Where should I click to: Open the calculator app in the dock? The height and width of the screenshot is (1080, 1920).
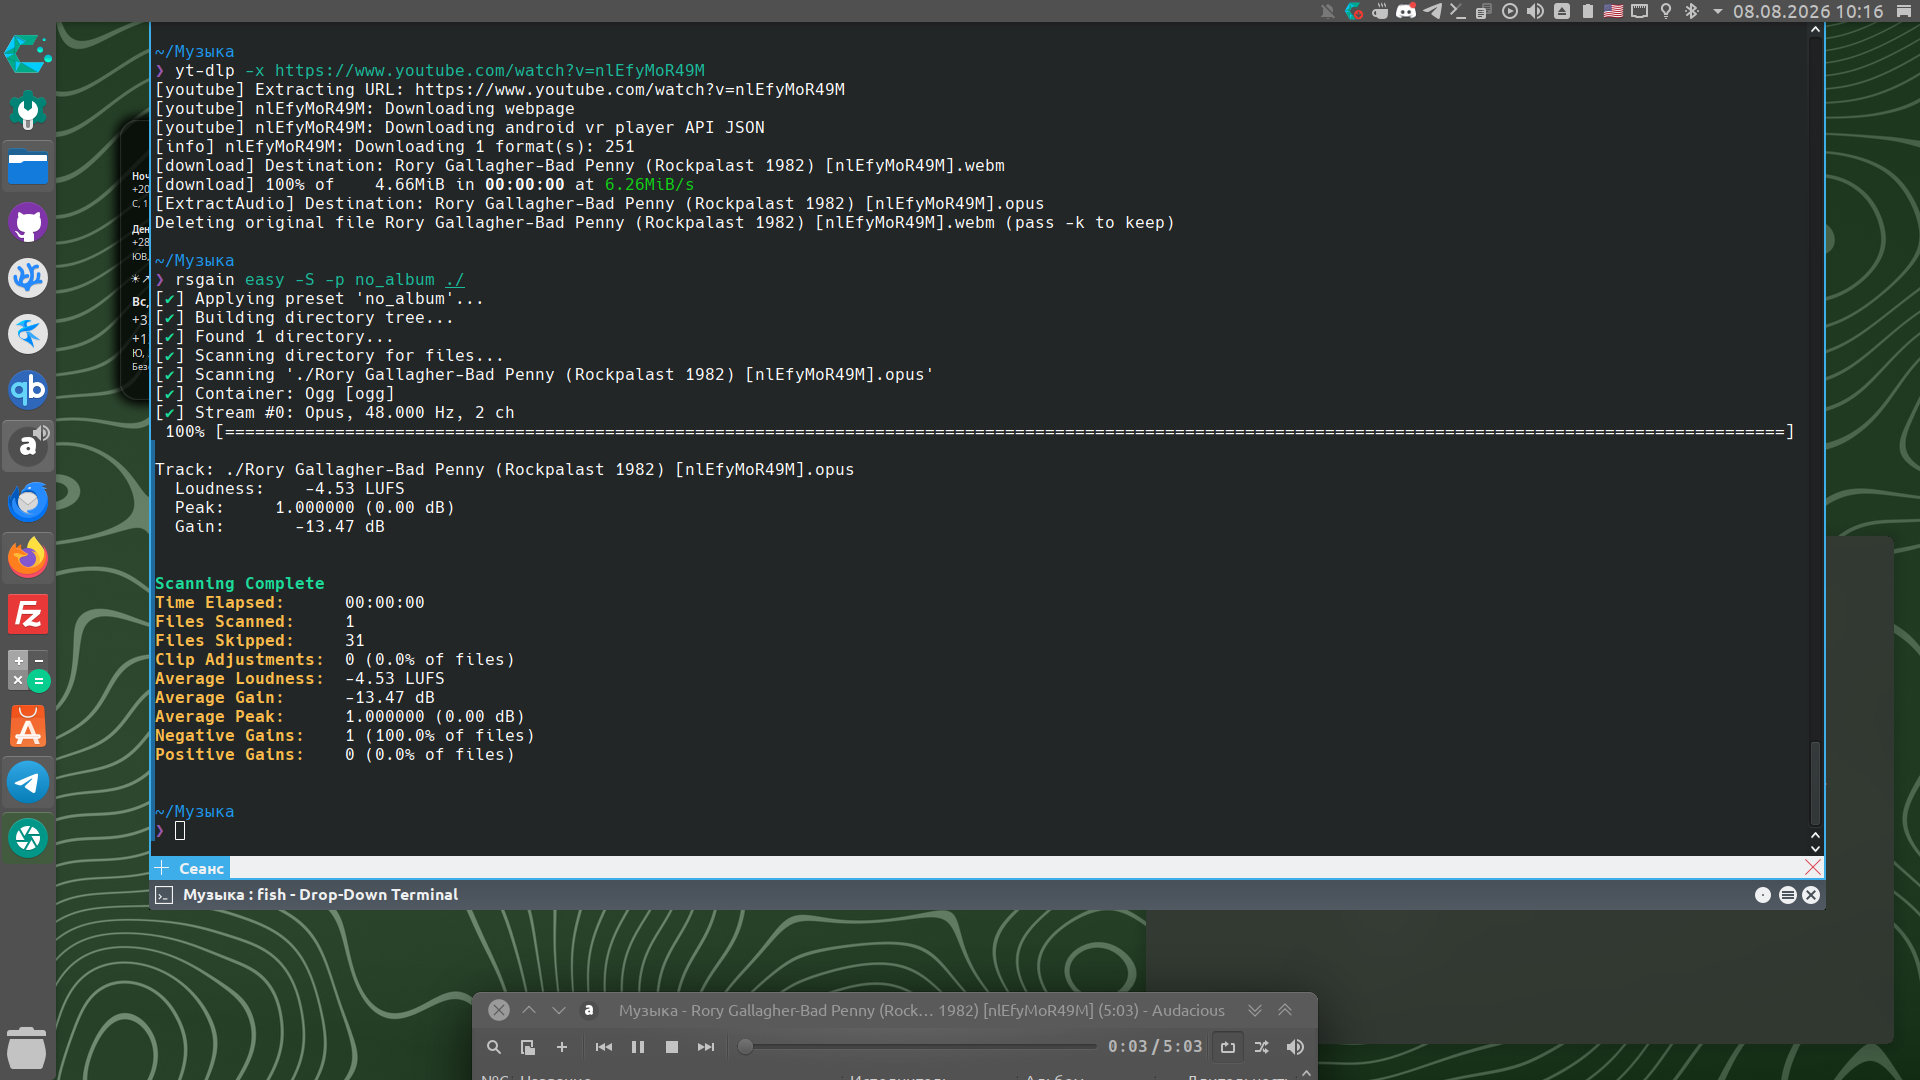click(28, 670)
